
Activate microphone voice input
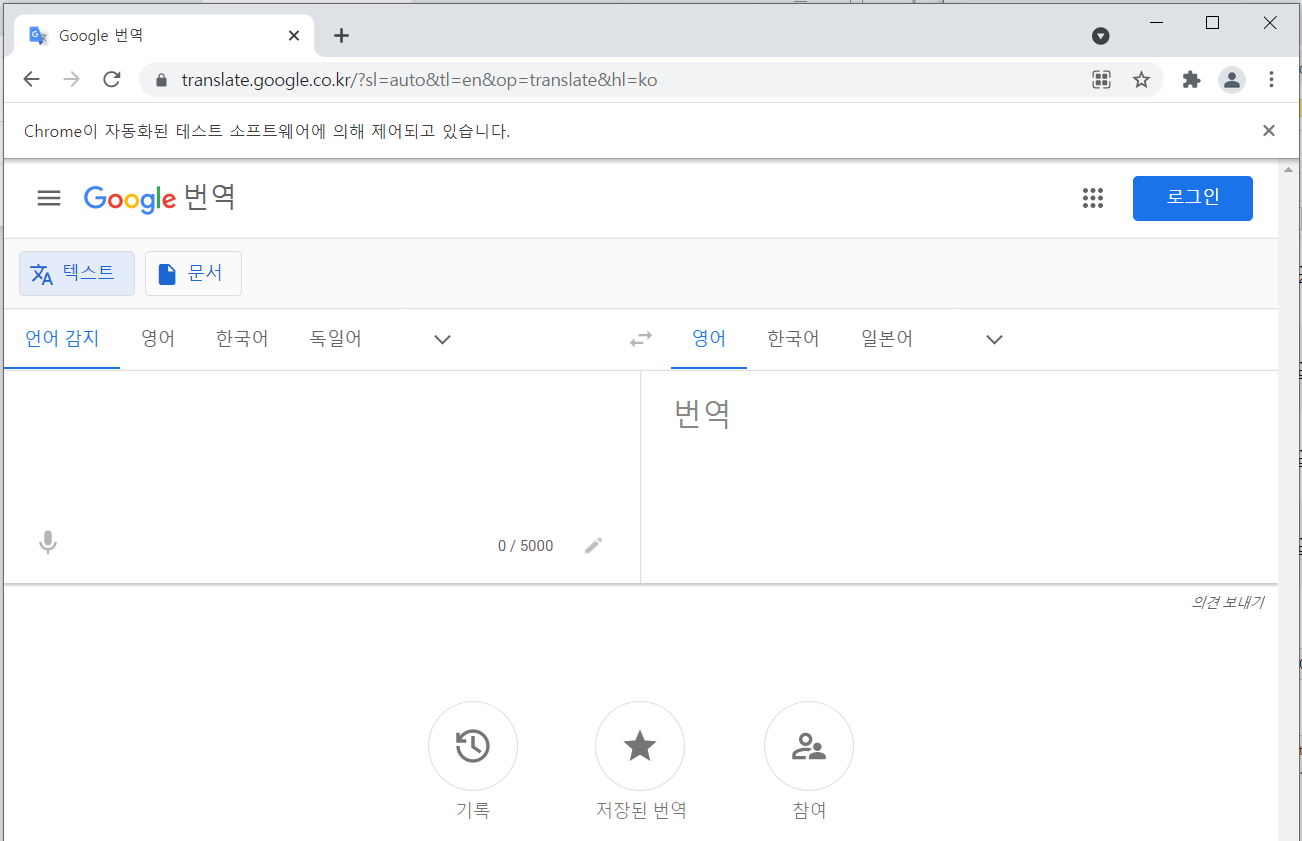click(x=47, y=543)
